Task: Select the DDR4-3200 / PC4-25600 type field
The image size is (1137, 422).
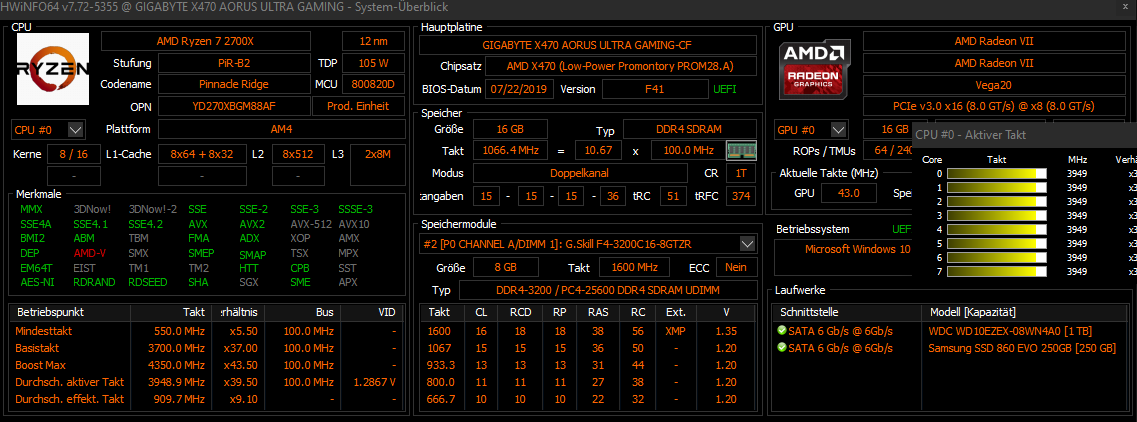Action: pos(608,291)
